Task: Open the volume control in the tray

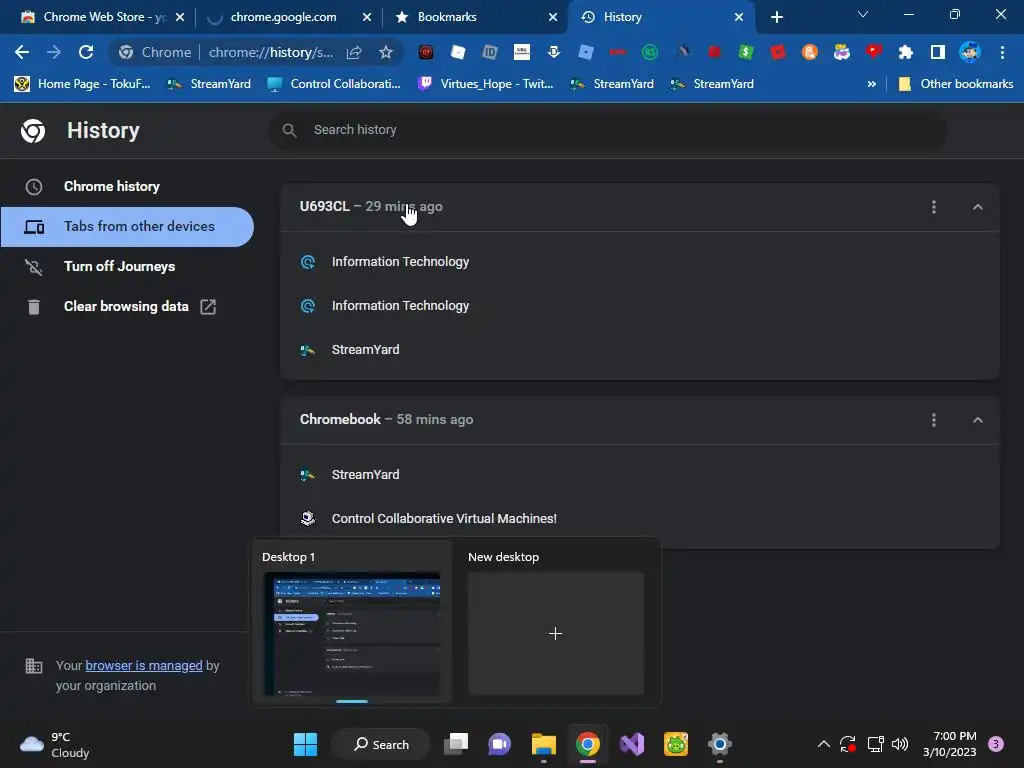Action: point(900,744)
